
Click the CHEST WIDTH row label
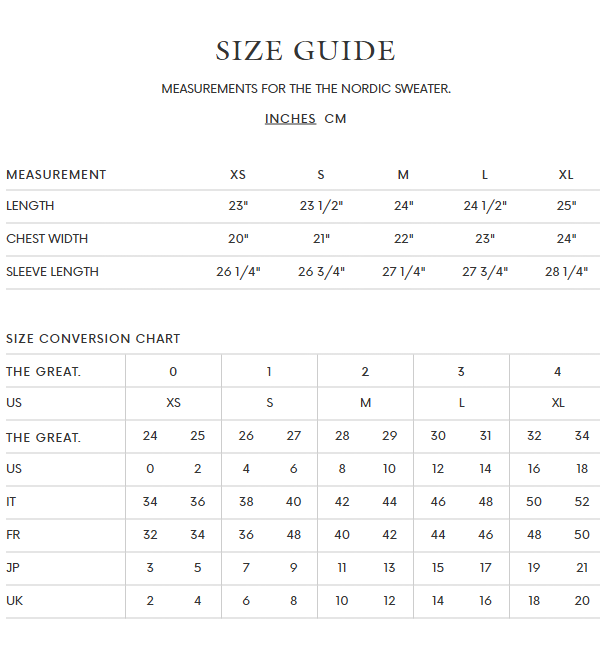[x=47, y=239]
